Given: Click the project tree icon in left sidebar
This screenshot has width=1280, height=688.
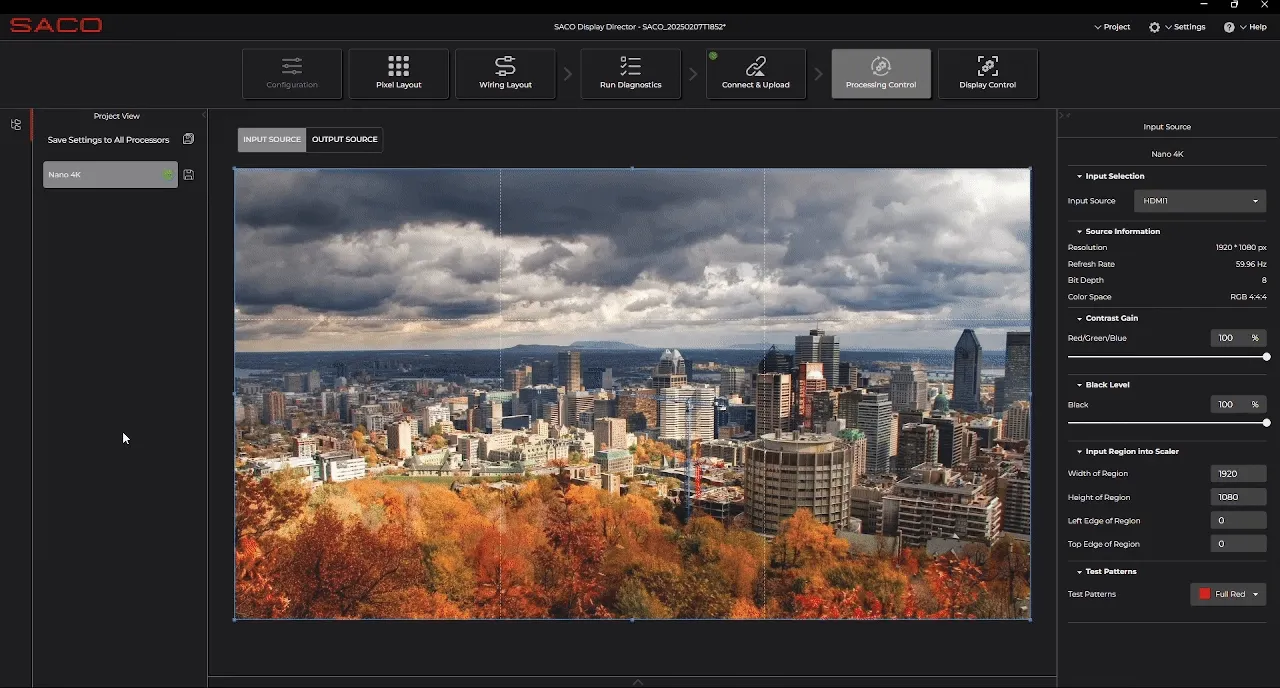Looking at the screenshot, I should coord(16,125).
